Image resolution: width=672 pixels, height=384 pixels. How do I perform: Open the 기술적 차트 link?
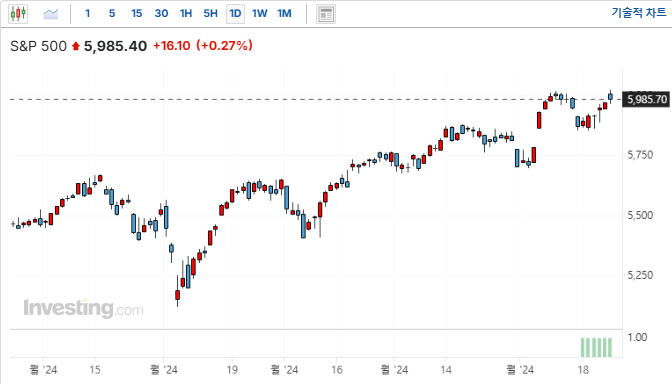point(639,13)
